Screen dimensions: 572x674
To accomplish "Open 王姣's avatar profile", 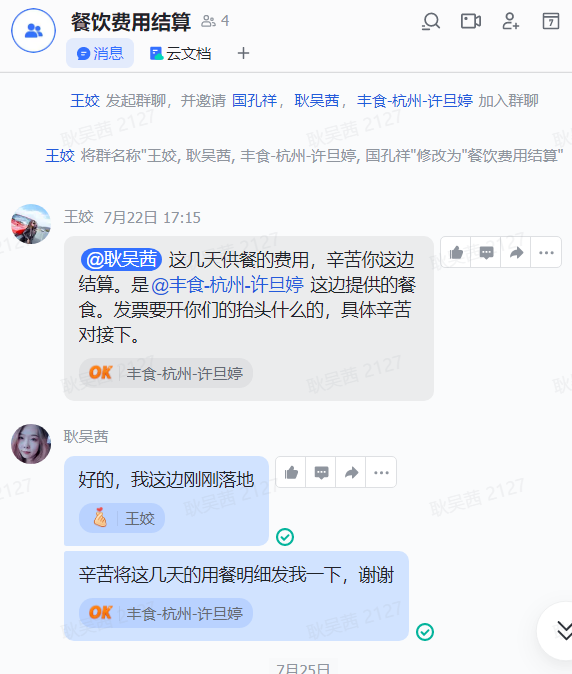I will pyautogui.click(x=31, y=224).
